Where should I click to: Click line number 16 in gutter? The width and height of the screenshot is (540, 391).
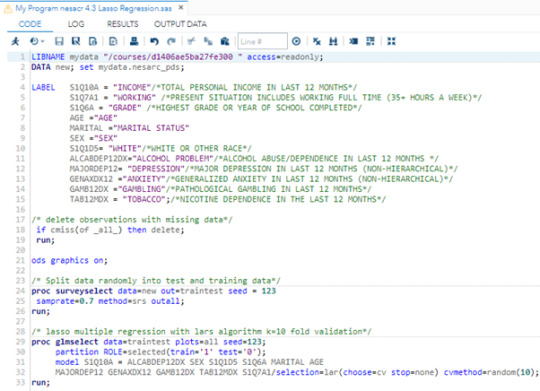20,209
